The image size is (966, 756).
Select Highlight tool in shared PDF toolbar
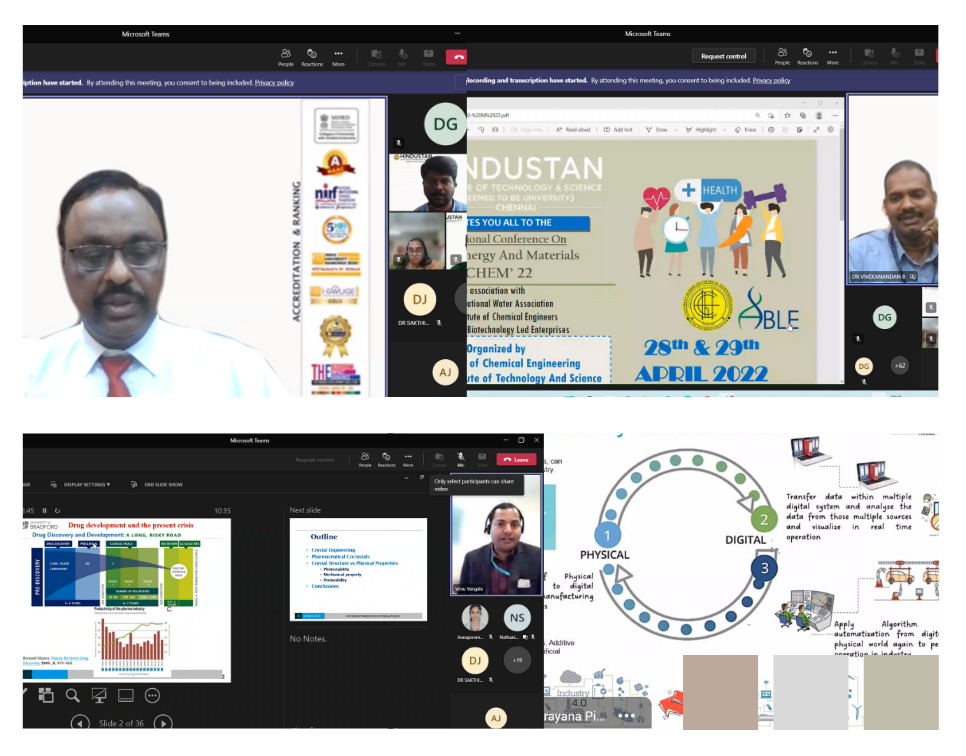(701, 130)
